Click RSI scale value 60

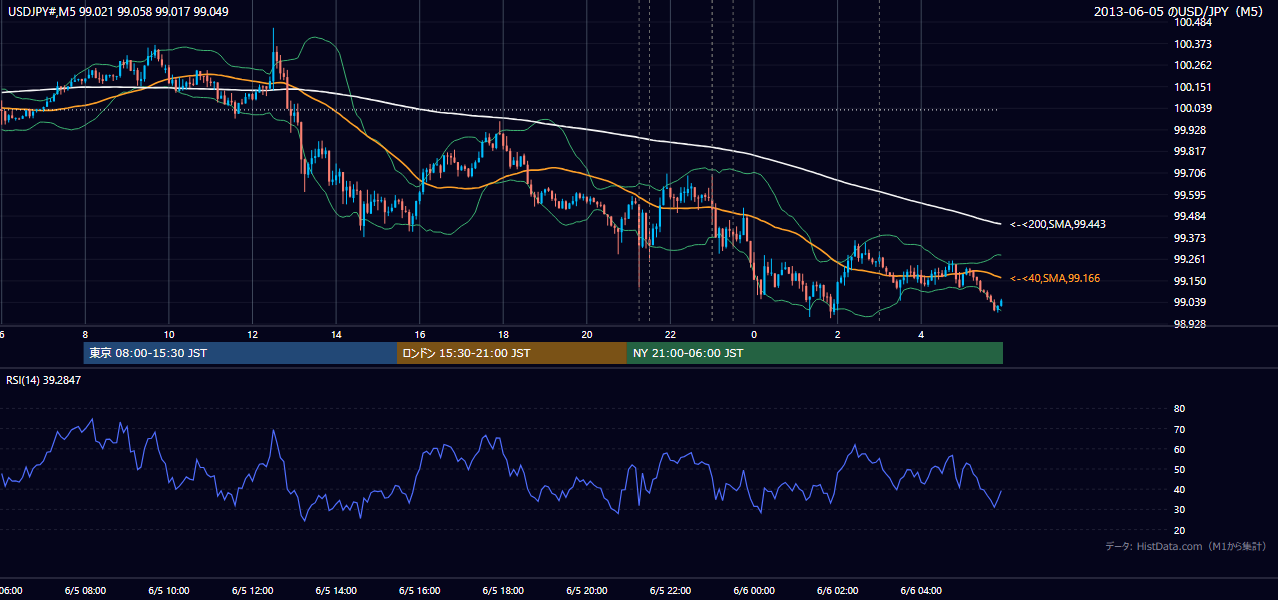click(x=1180, y=449)
